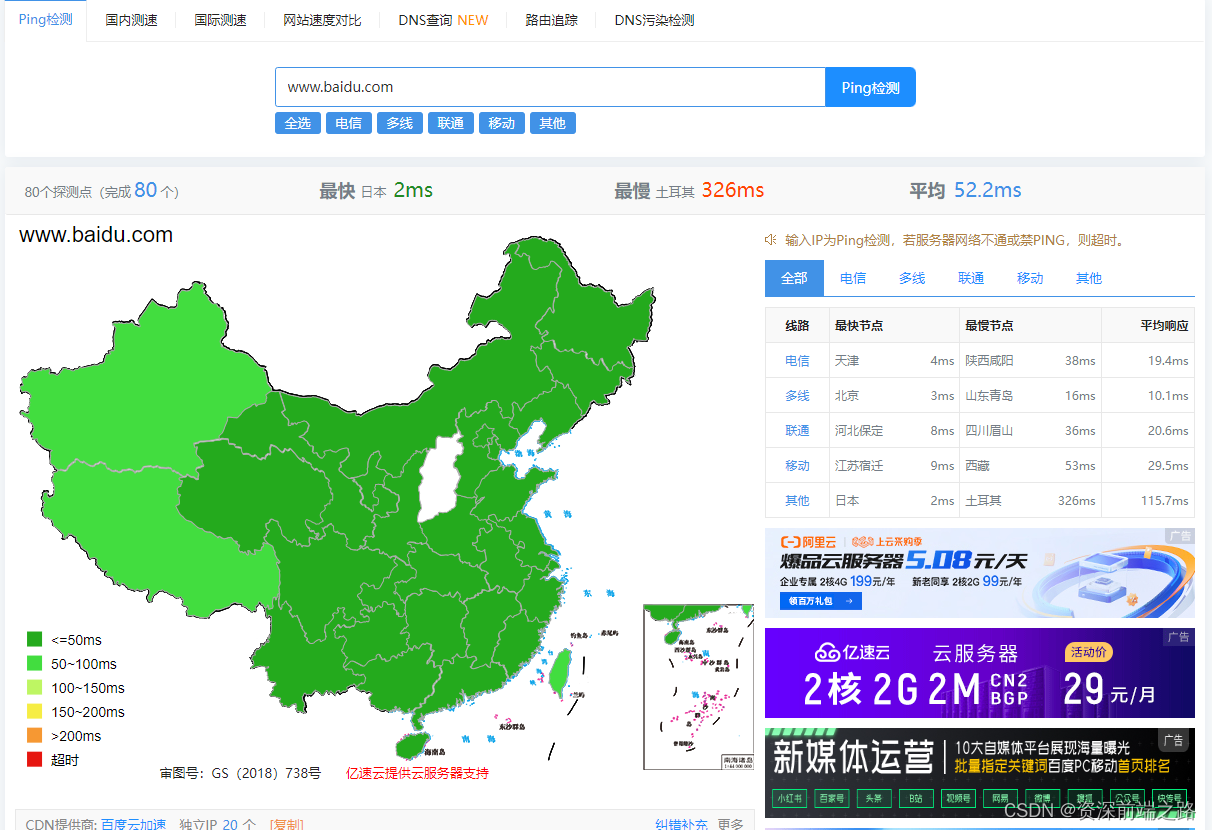Click the blue Ping检测 button

click(x=870, y=87)
